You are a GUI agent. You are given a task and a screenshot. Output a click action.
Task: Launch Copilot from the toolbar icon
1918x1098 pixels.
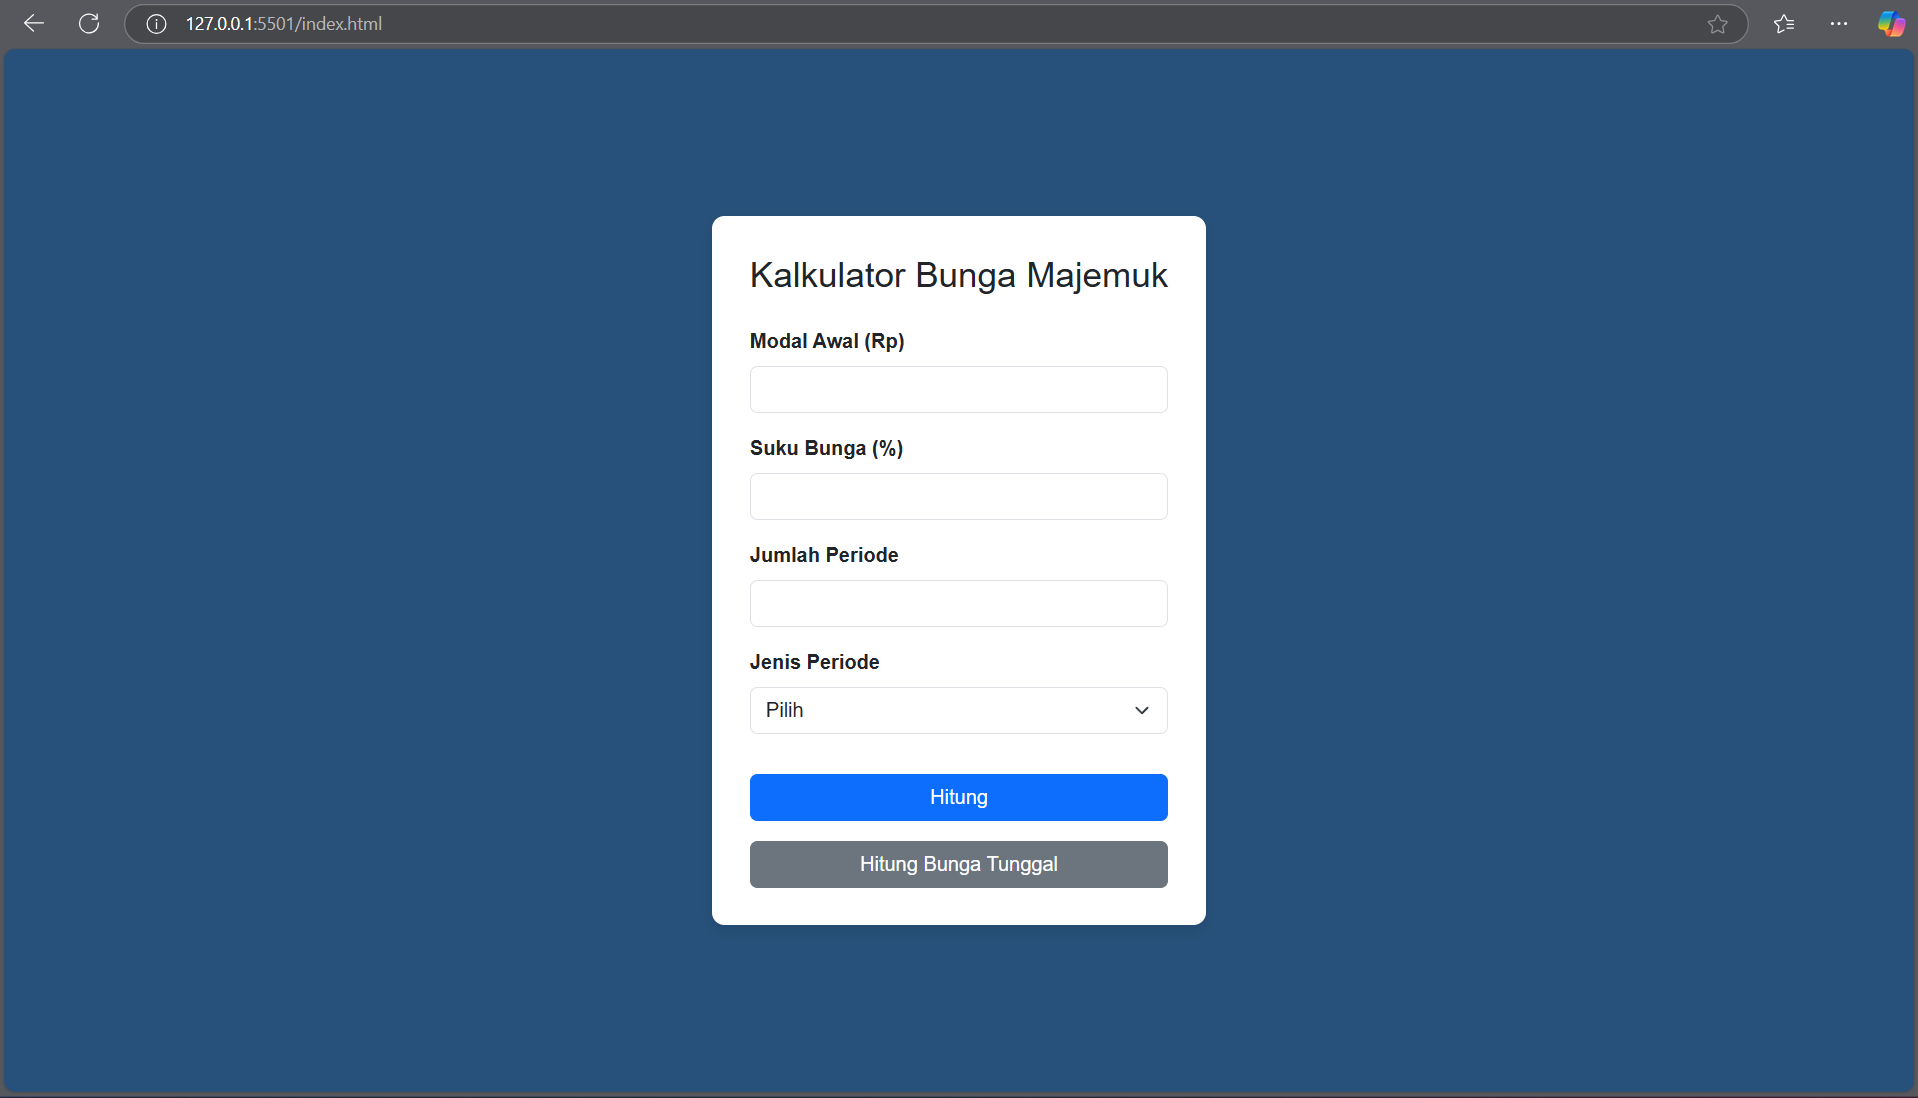1891,24
